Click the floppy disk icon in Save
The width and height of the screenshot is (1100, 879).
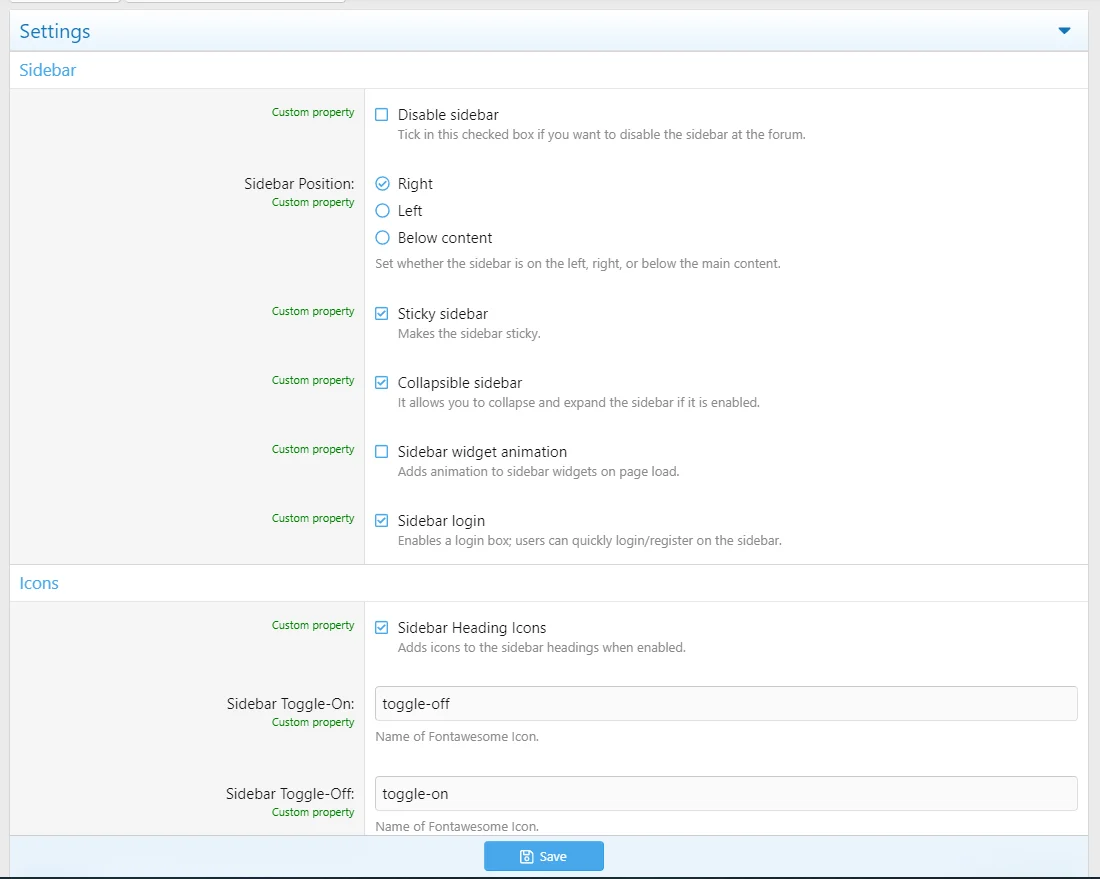pyautogui.click(x=526, y=857)
